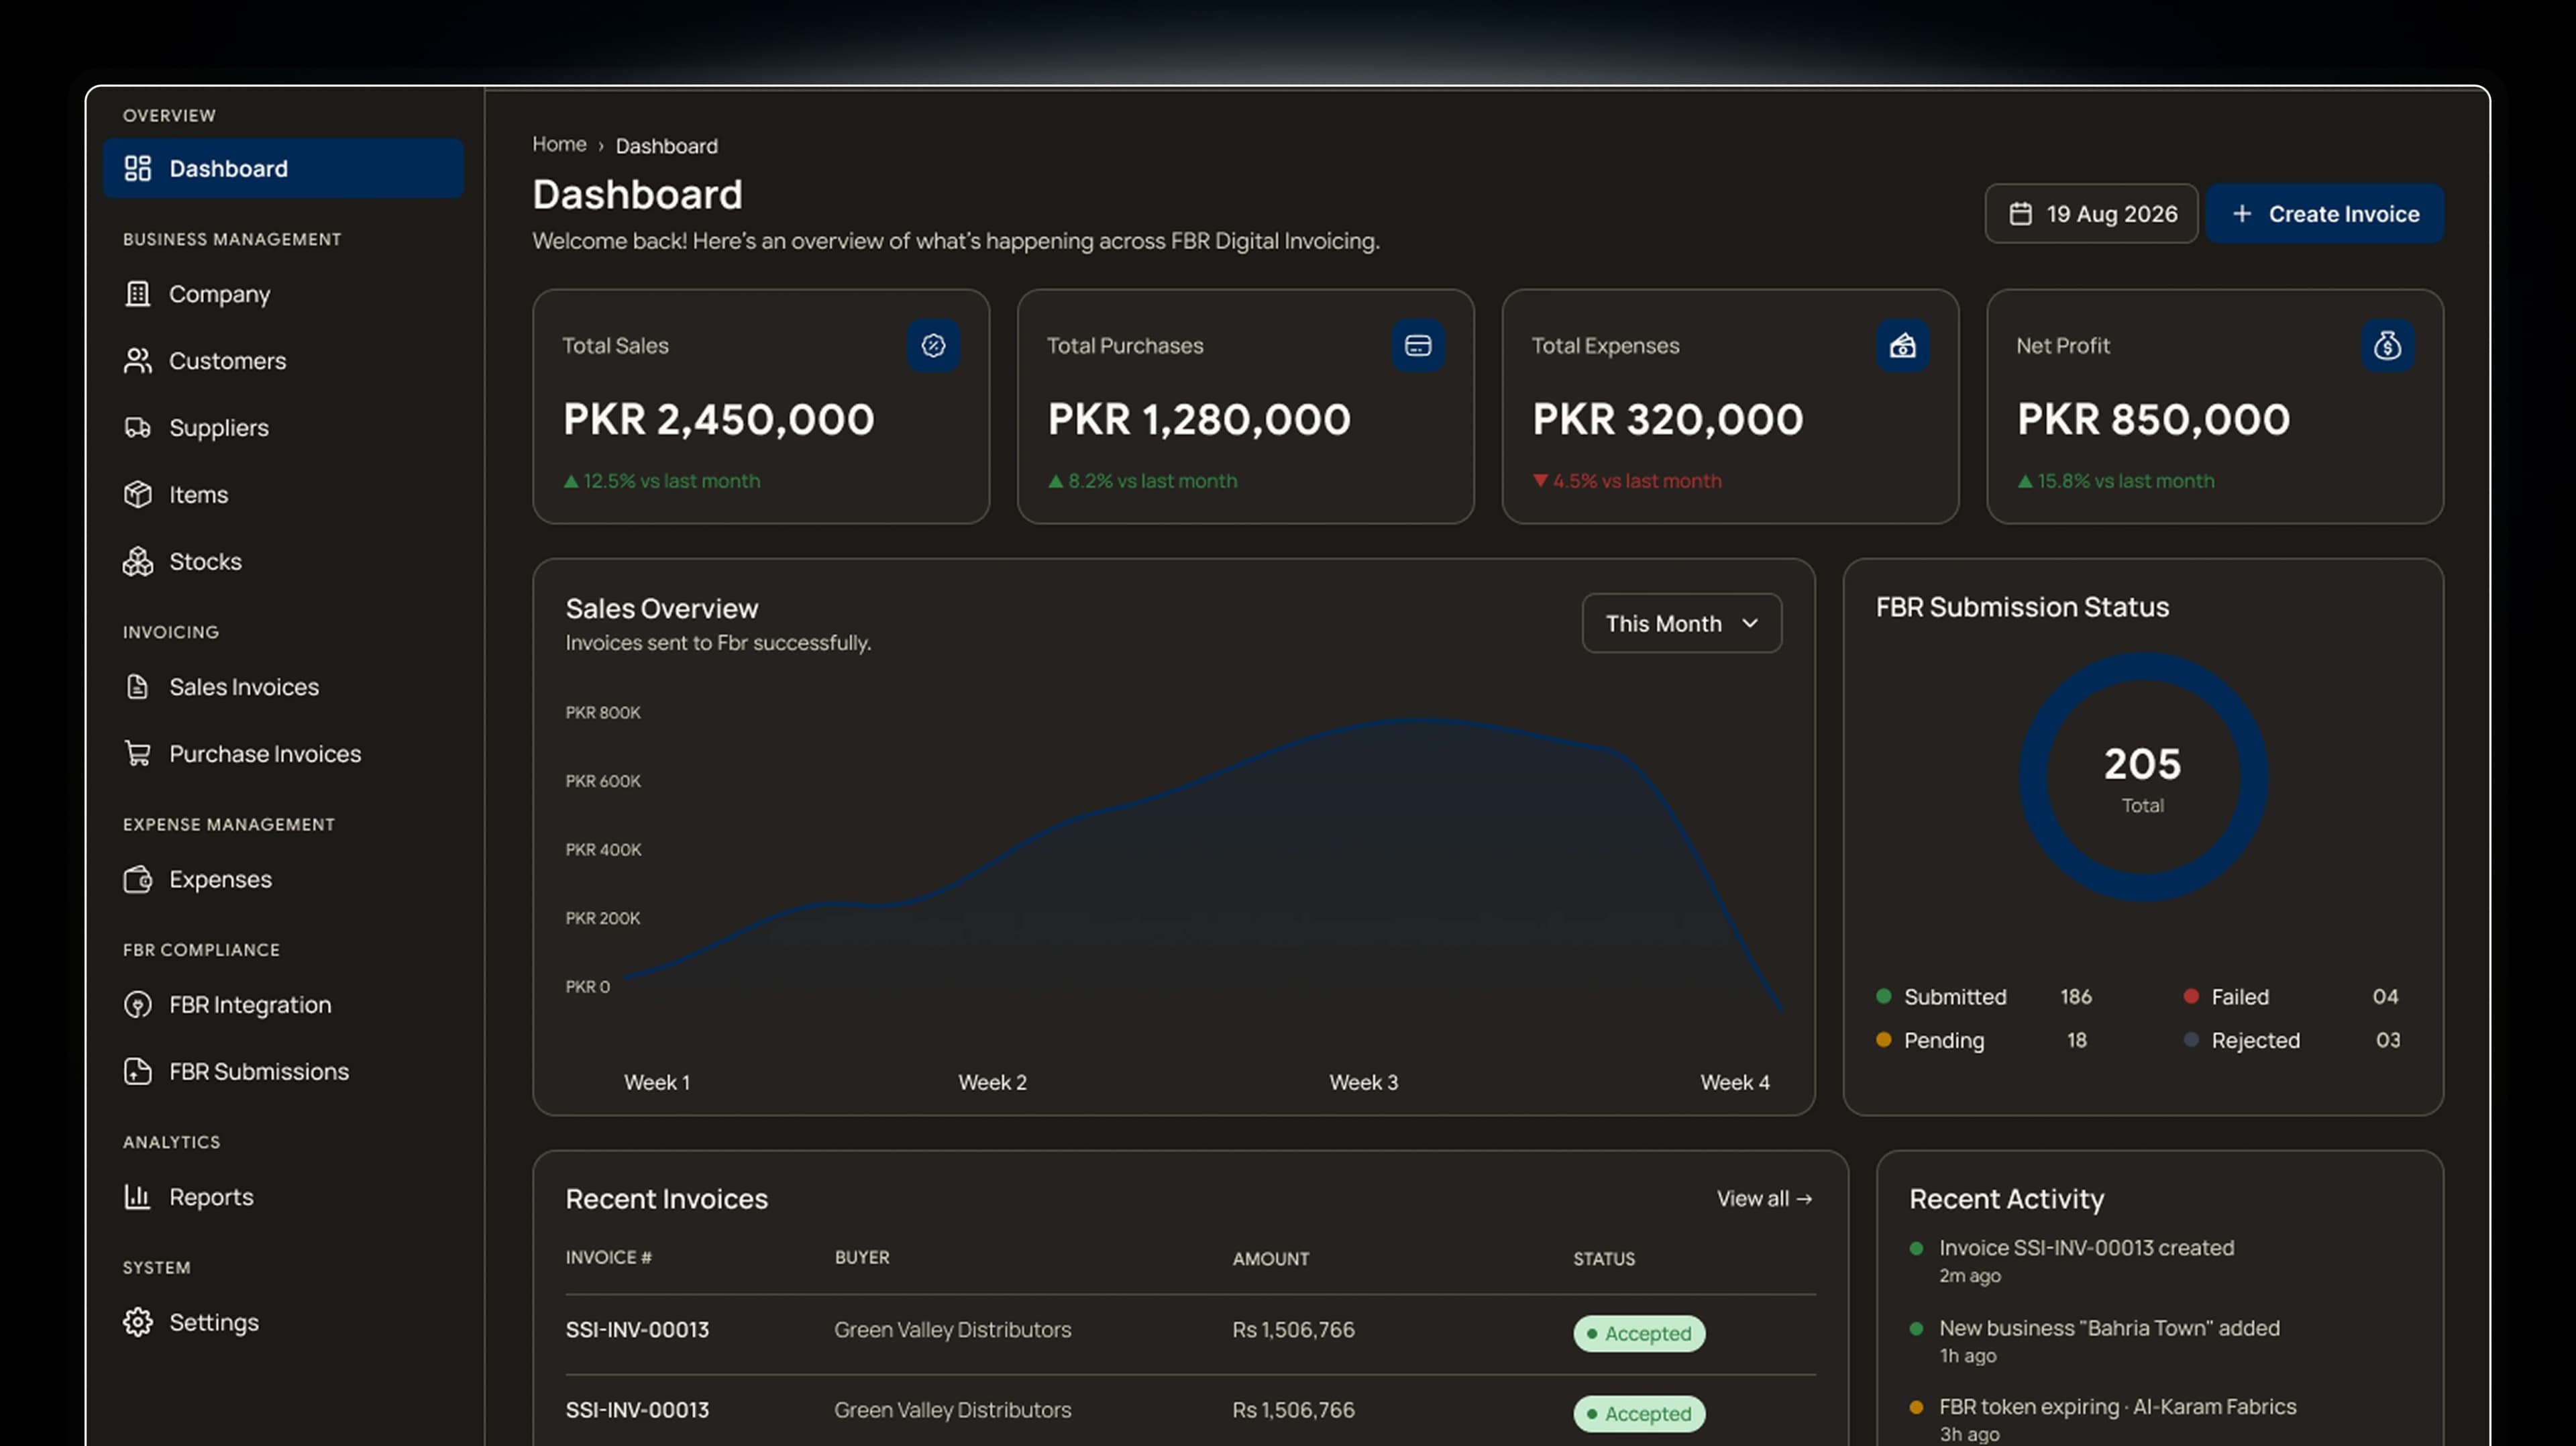This screenshot has width=2576, height=1446.
Task: Click Green Valley Distributors in first row
Action: pyautogui.click(x=952, y=1329)
